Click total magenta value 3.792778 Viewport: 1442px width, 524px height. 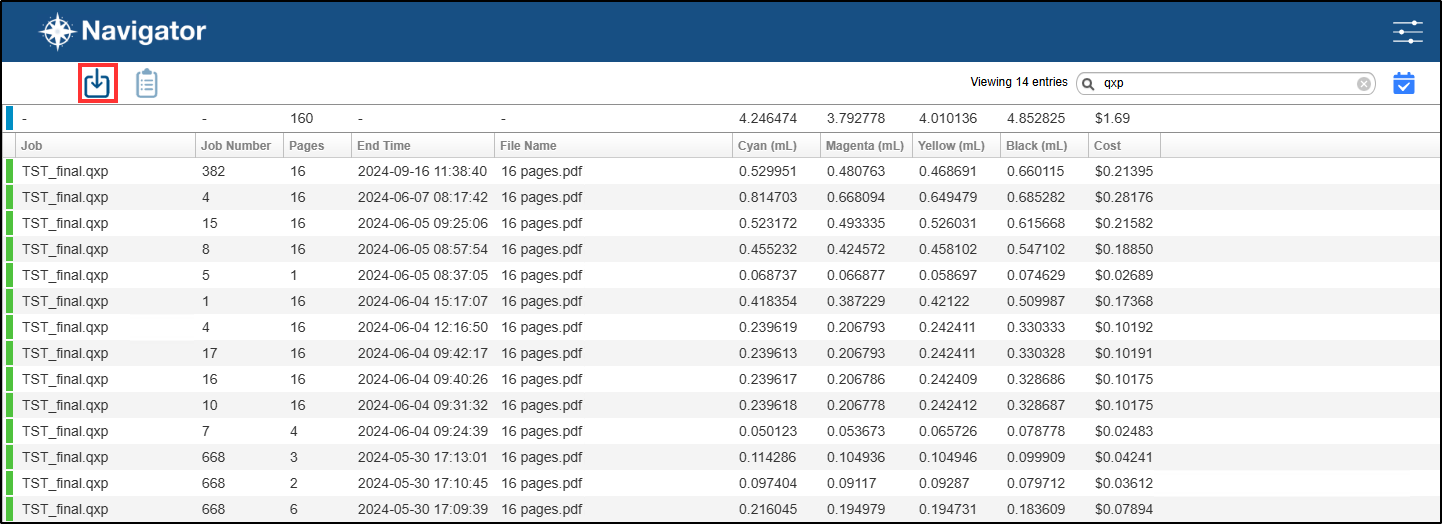pyautogui.click(x=856, y=118)
